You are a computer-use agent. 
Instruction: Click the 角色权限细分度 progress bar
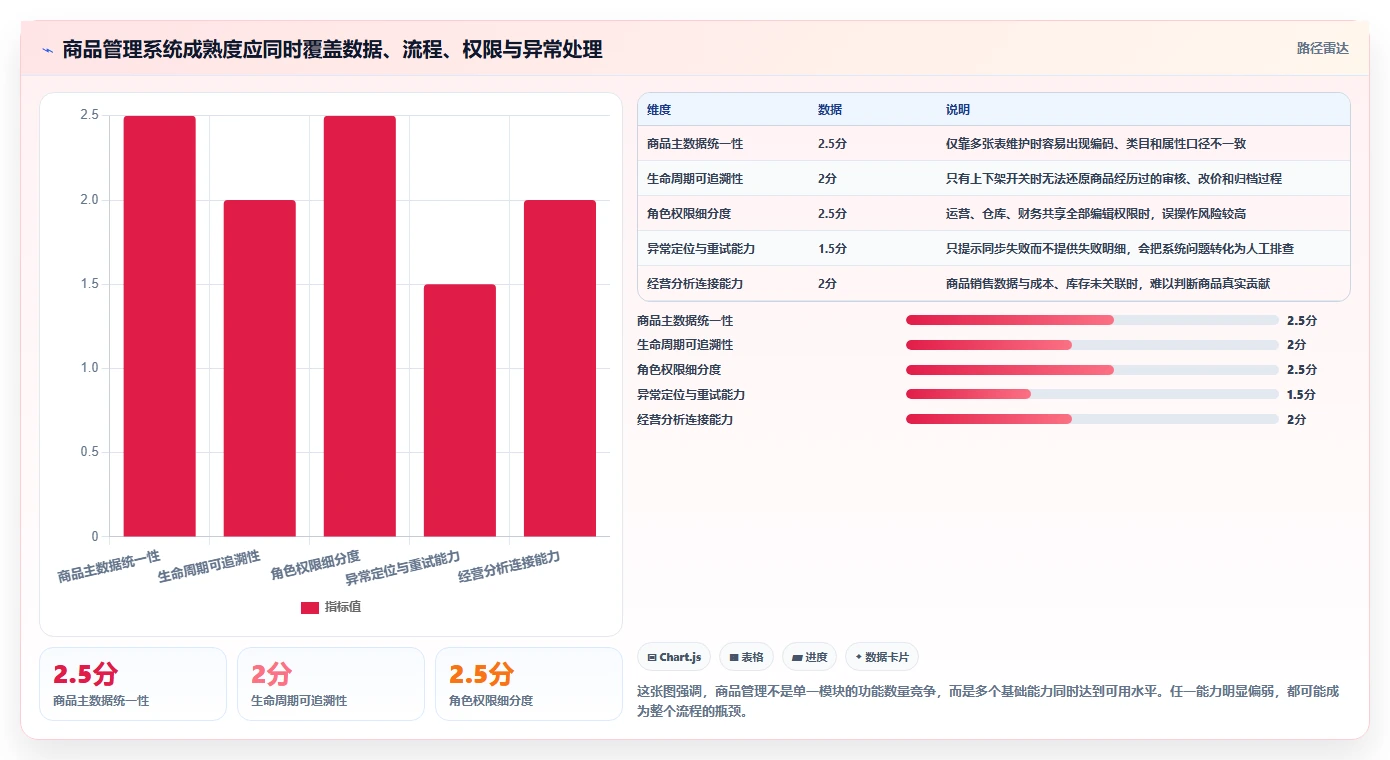(1092, 370)
